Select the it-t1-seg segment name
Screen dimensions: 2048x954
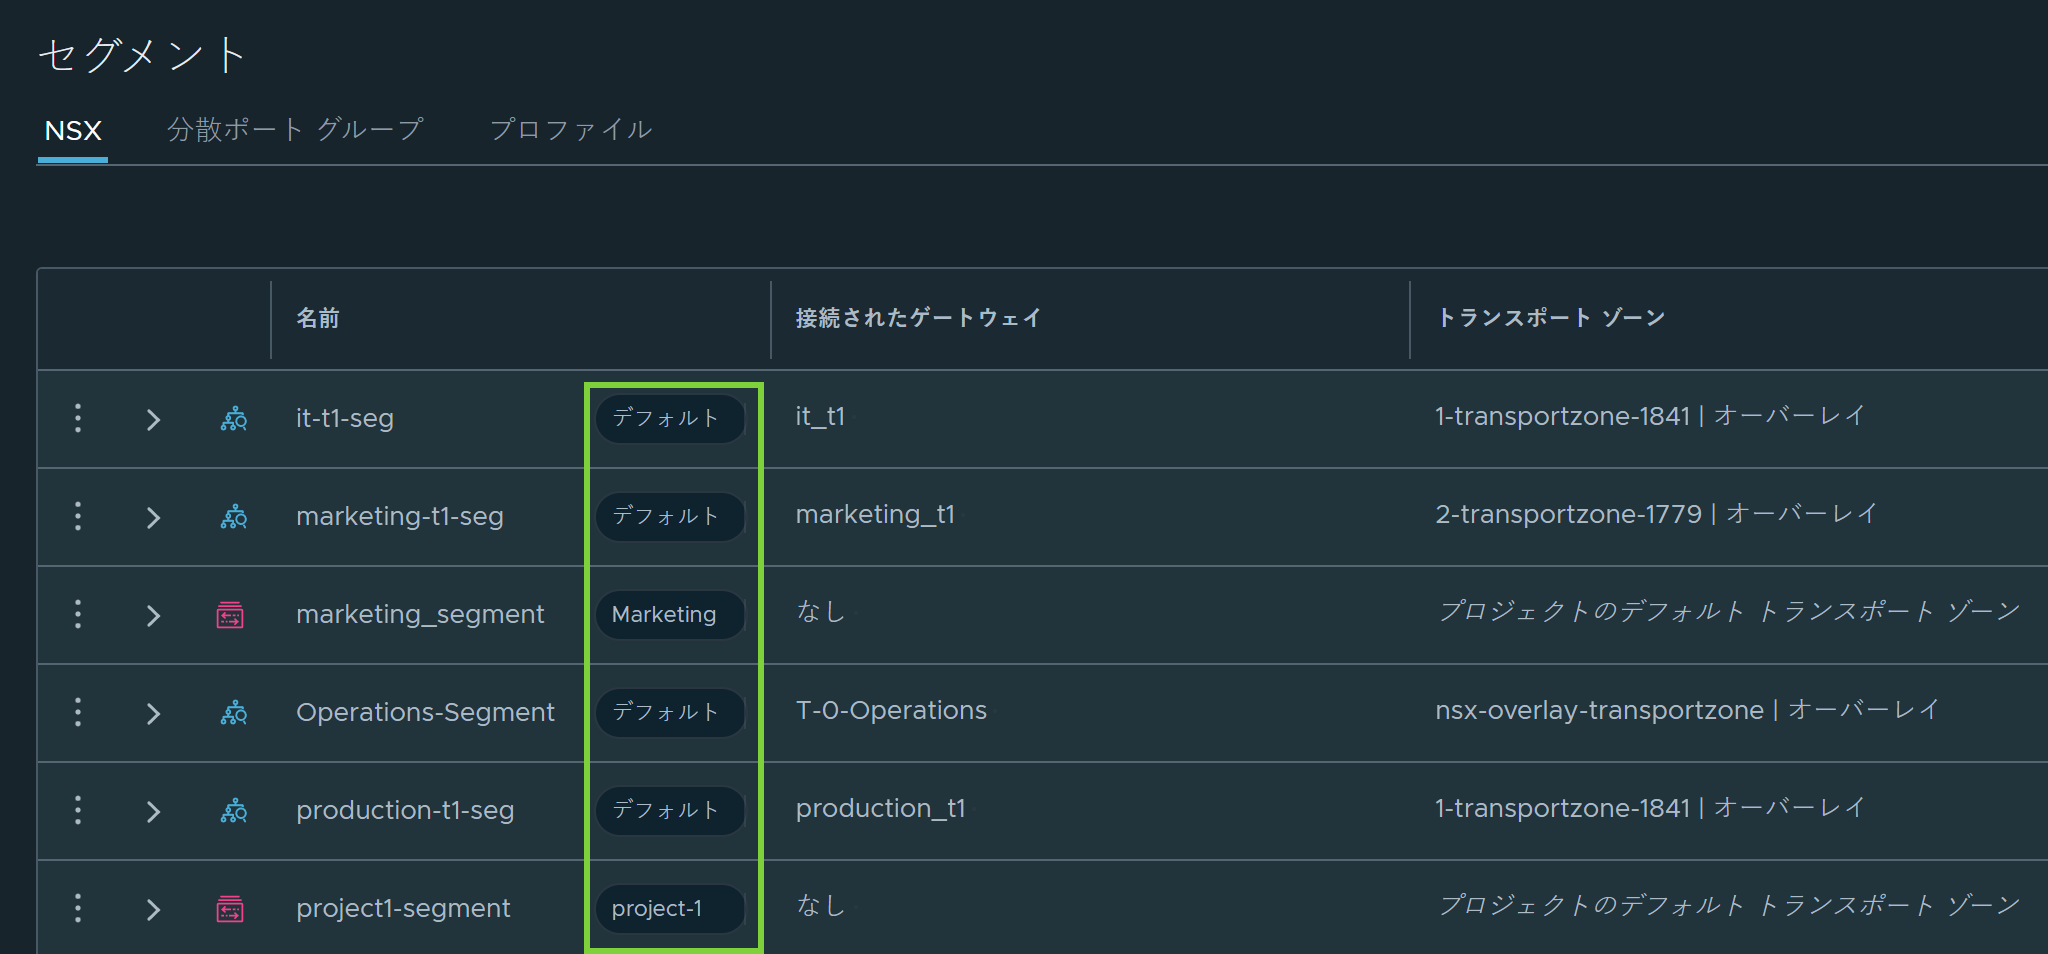345,418
